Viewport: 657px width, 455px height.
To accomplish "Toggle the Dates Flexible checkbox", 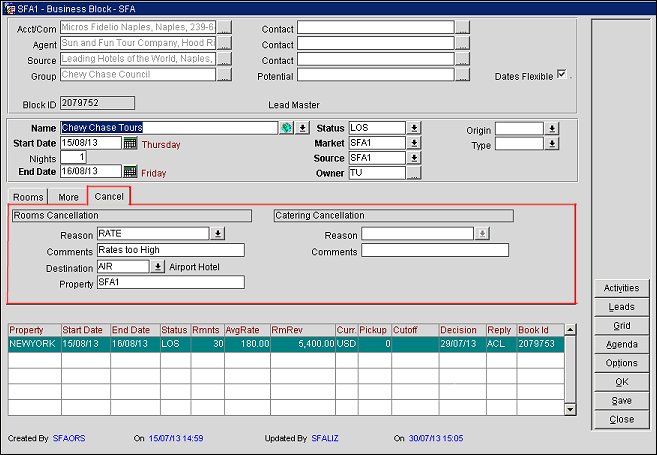I will click(x=561, y=75).
